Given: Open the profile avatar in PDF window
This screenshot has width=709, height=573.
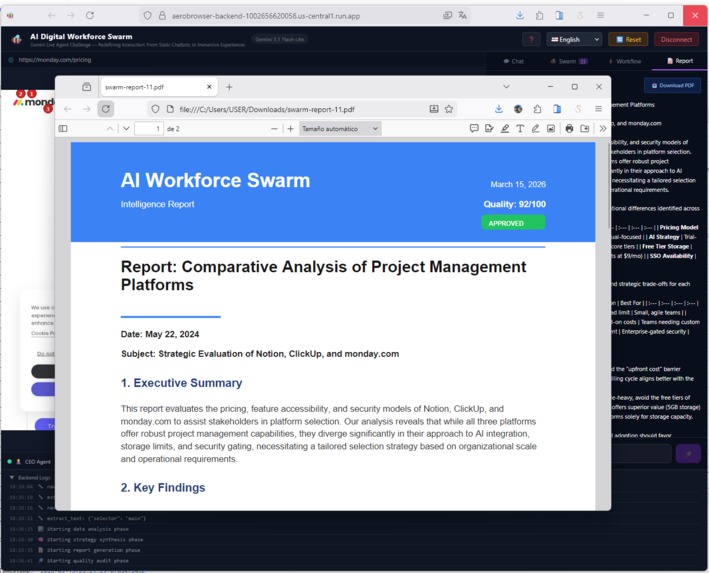Looking at the screenshot, I should (x=518, y=109).
